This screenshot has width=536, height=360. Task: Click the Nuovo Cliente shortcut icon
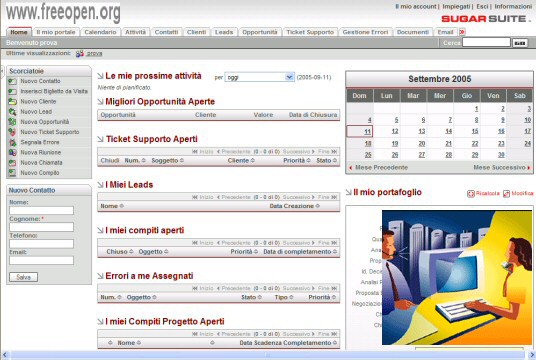[12, 102]
